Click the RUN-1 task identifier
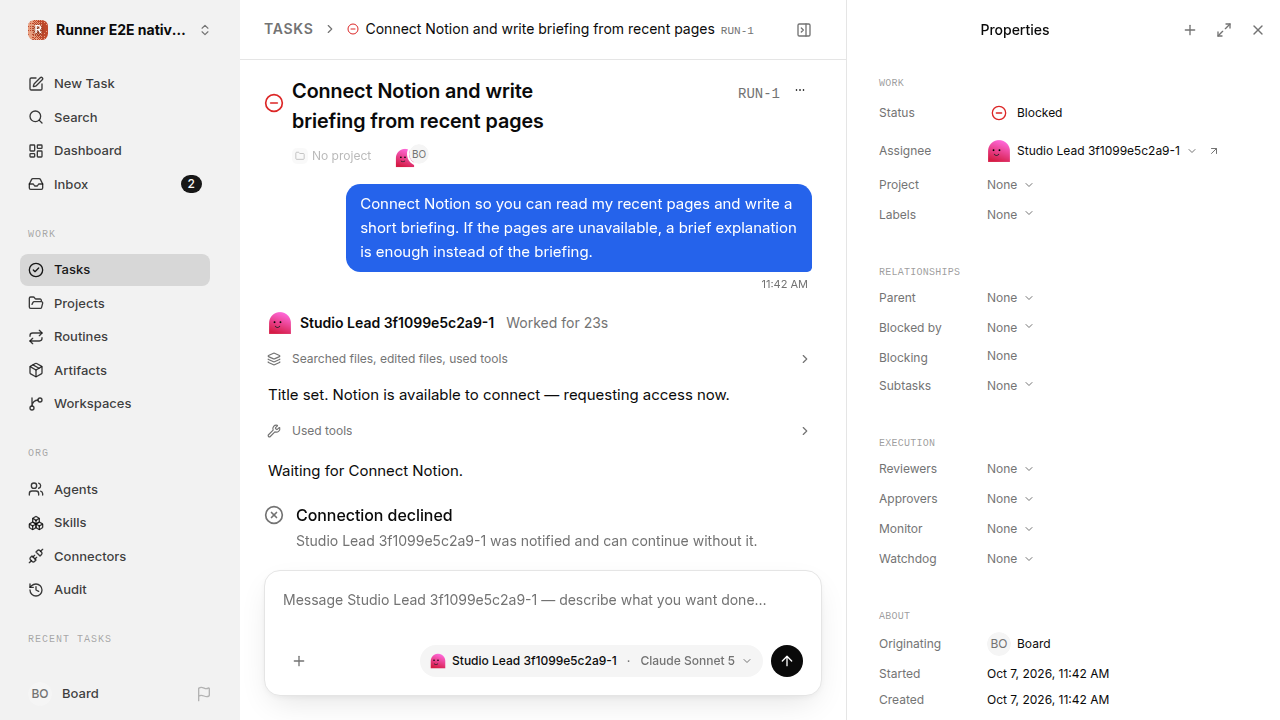The width and height of the screenshot is (1280, 720). click(x=758, y=94)
